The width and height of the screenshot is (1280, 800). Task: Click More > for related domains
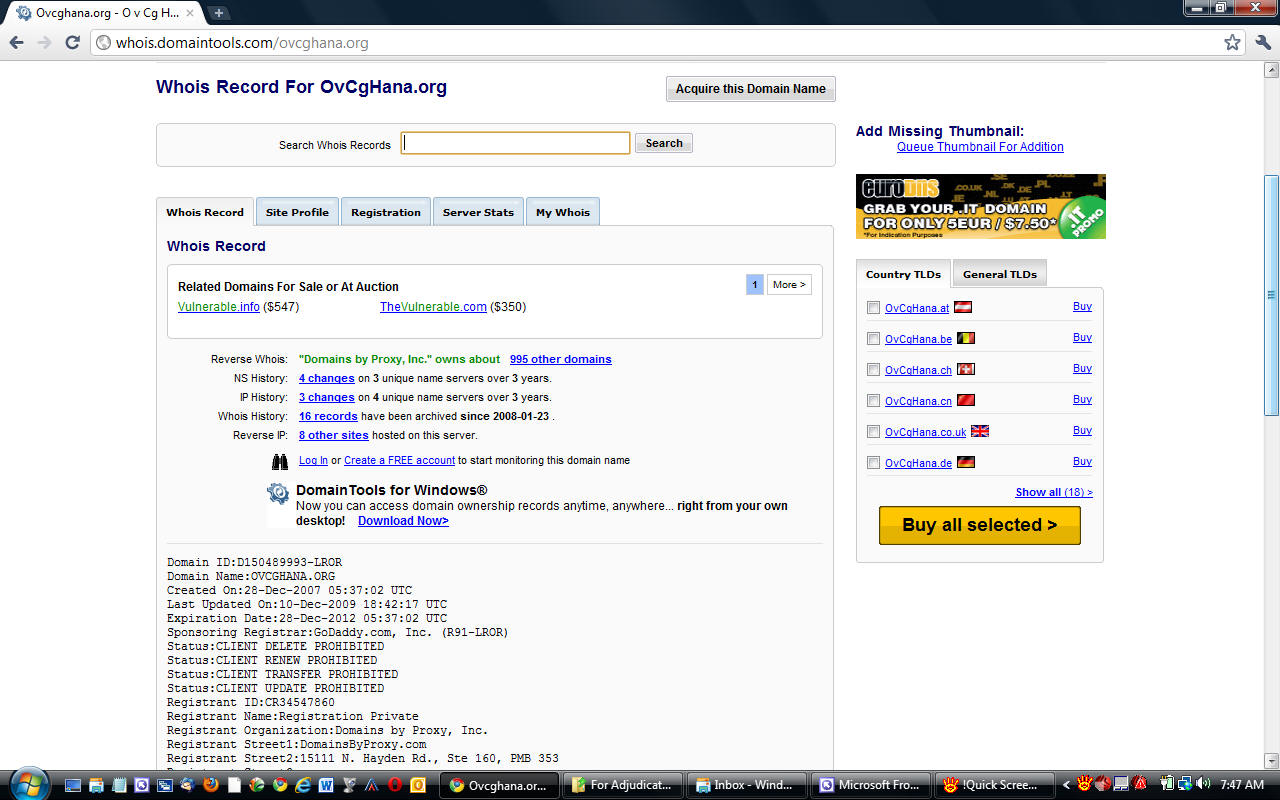(x=789, y=285)
